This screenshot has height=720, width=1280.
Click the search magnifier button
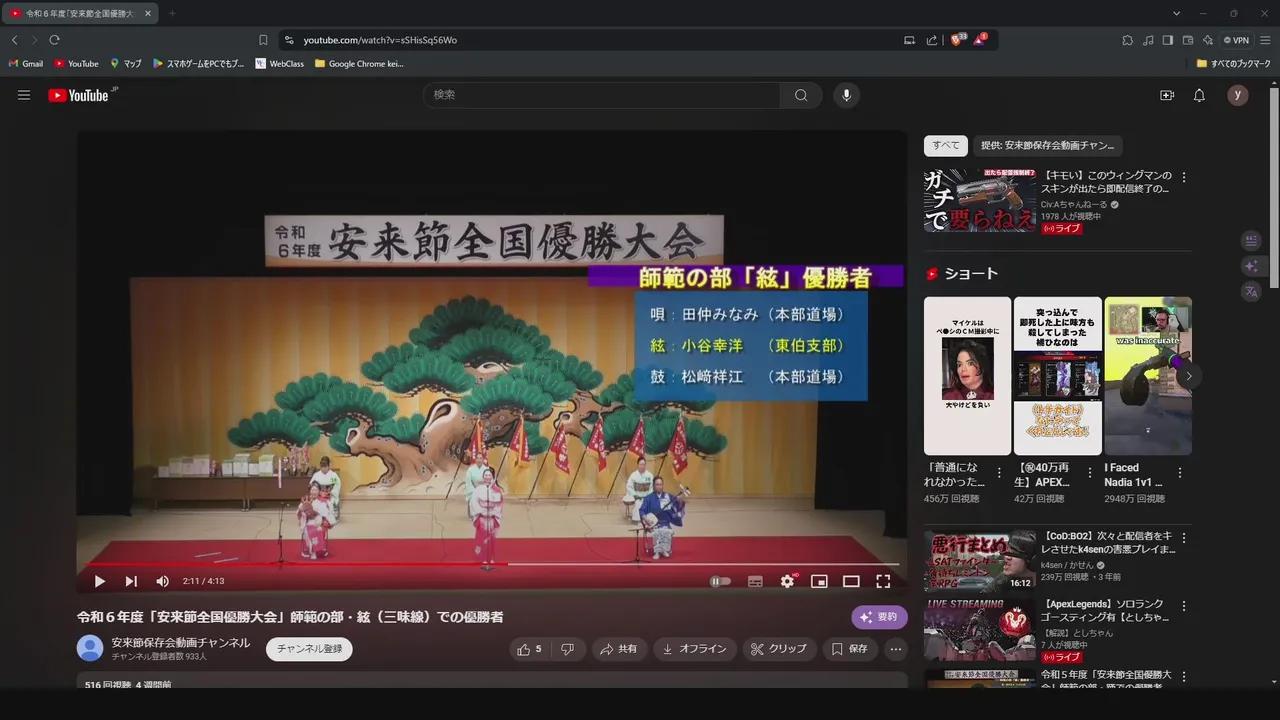801,95
